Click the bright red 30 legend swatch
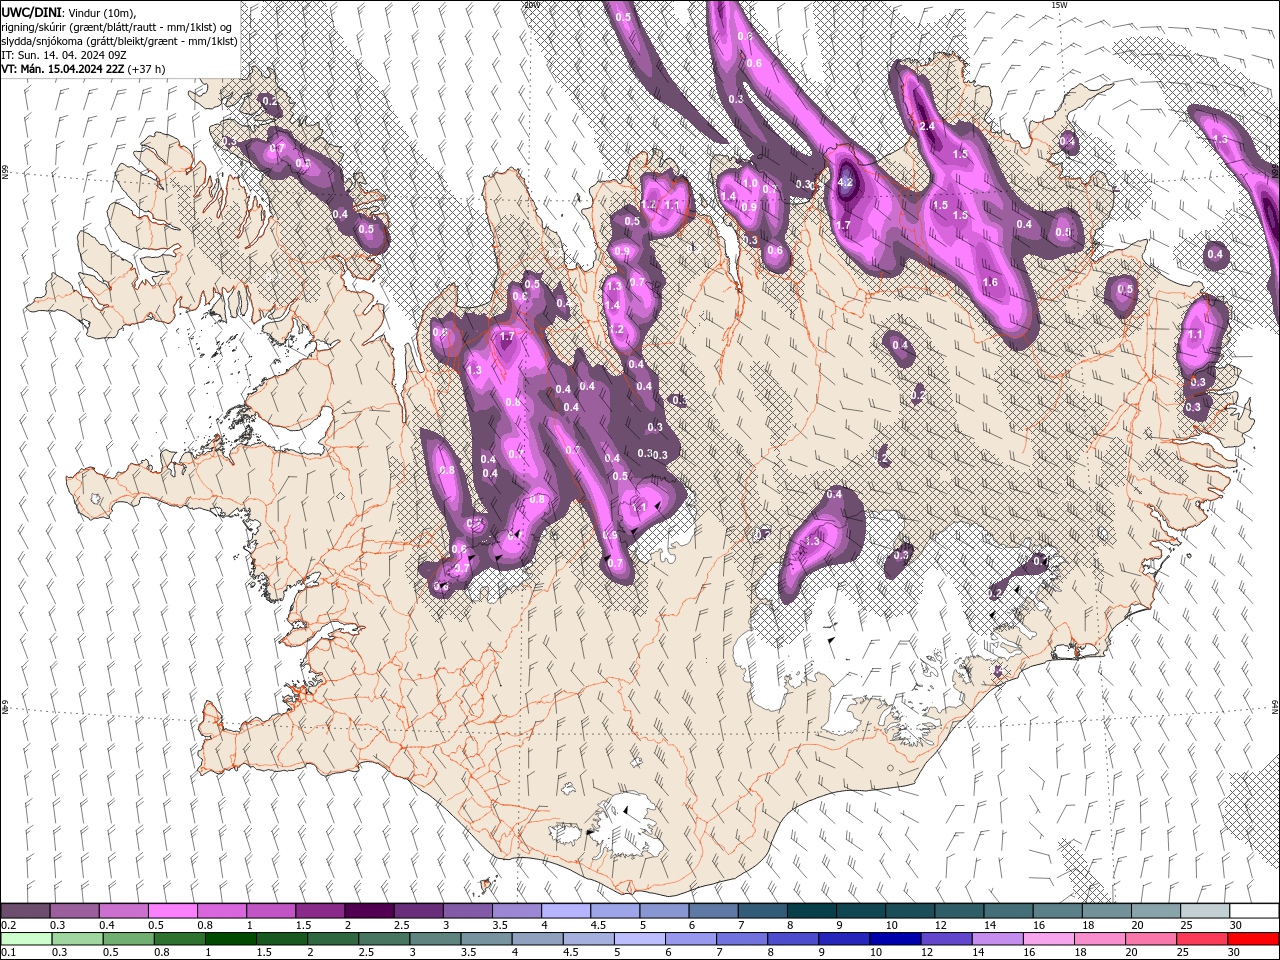The image size is (1280, 960). [x=1254, y=939]
